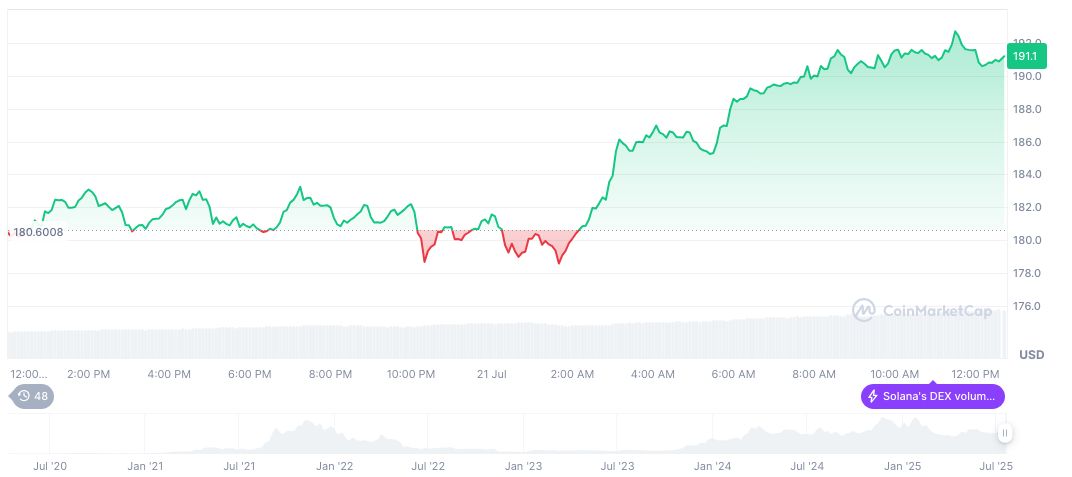The height and width of the screenshot is (477, 1072).
Task: Click the 6:00 PM time axis label
Action: [x=250, y=374]
